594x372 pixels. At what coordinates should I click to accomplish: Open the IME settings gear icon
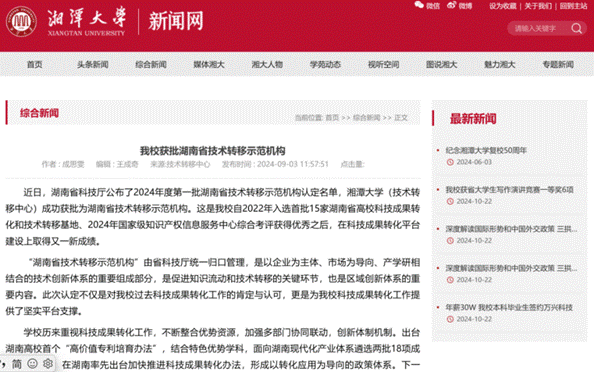pyautogui.click(x=48, y=364)
